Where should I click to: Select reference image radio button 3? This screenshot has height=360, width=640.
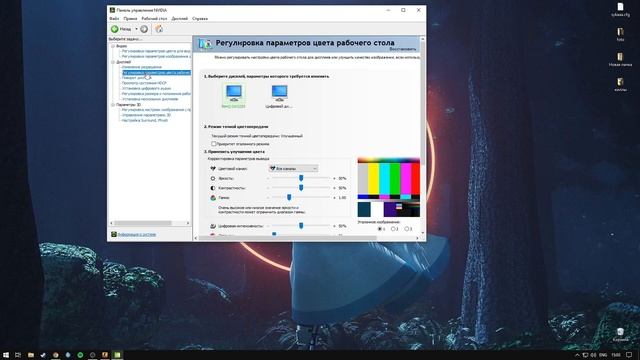click(407, 229)
